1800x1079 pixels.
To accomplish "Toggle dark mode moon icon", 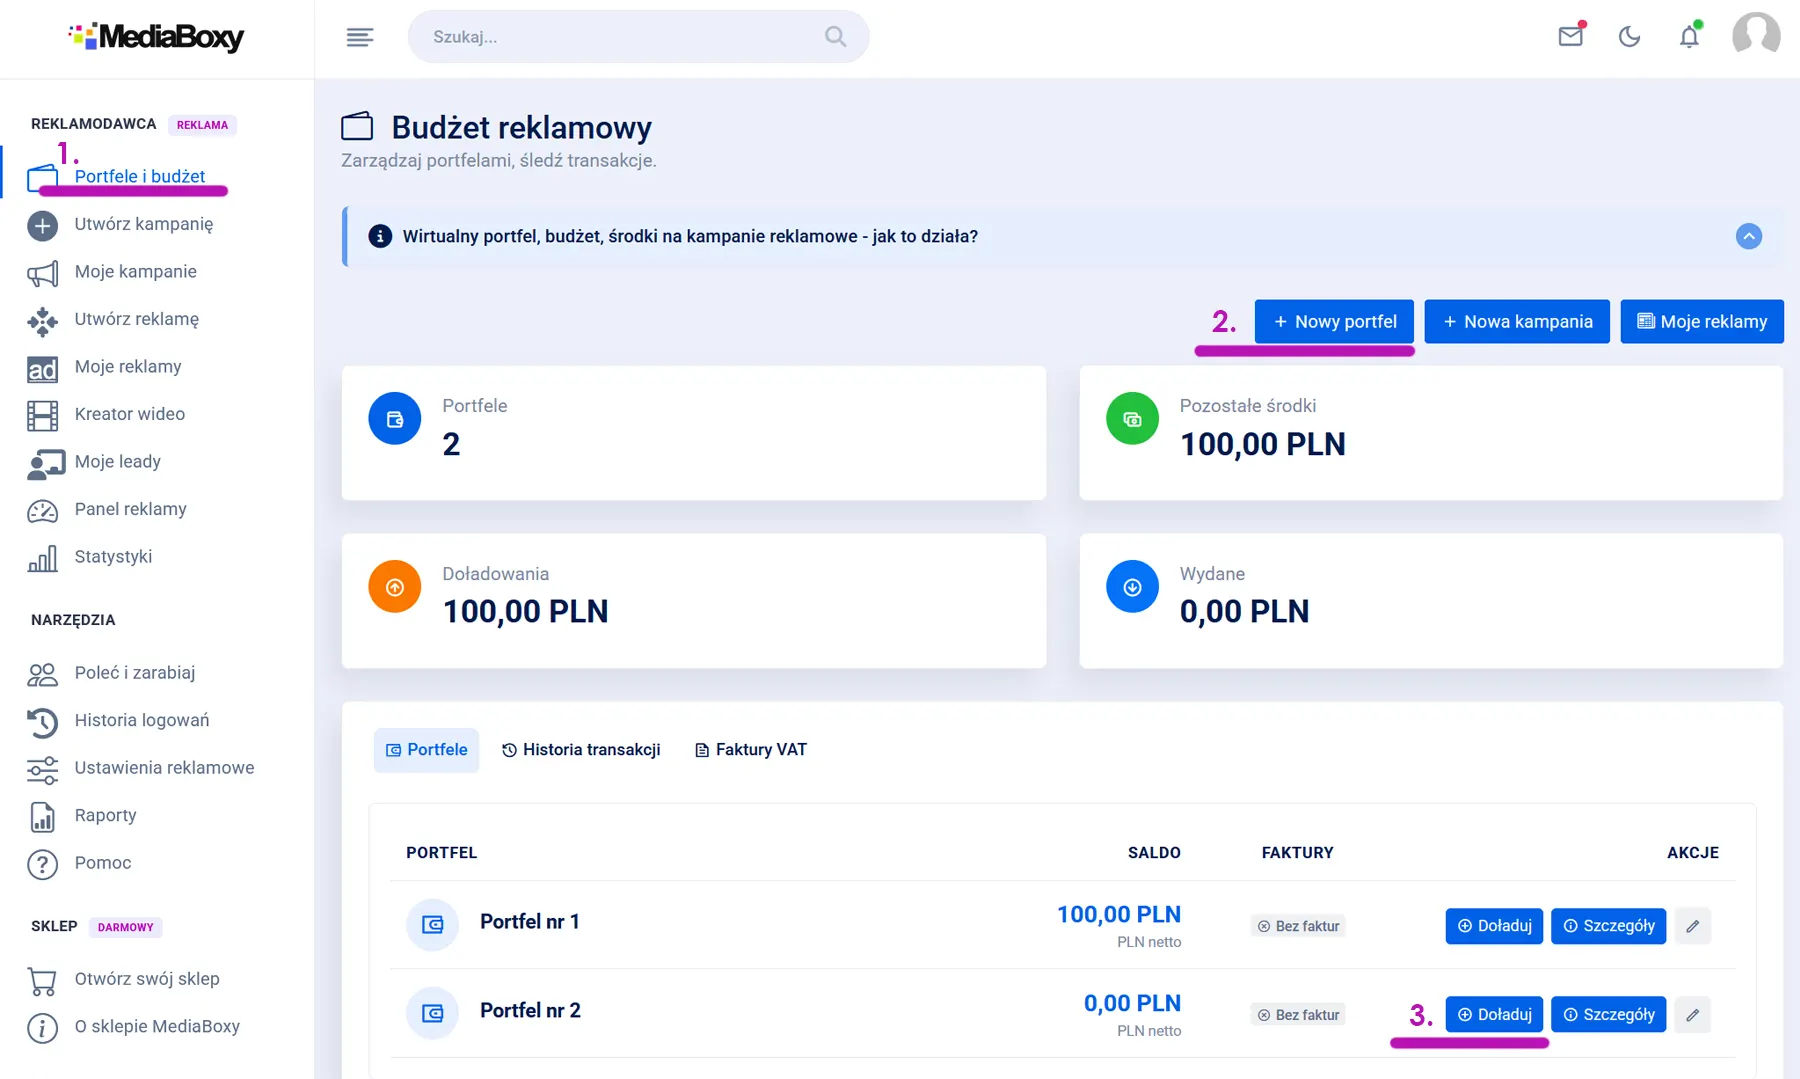I will [1630, 37].
